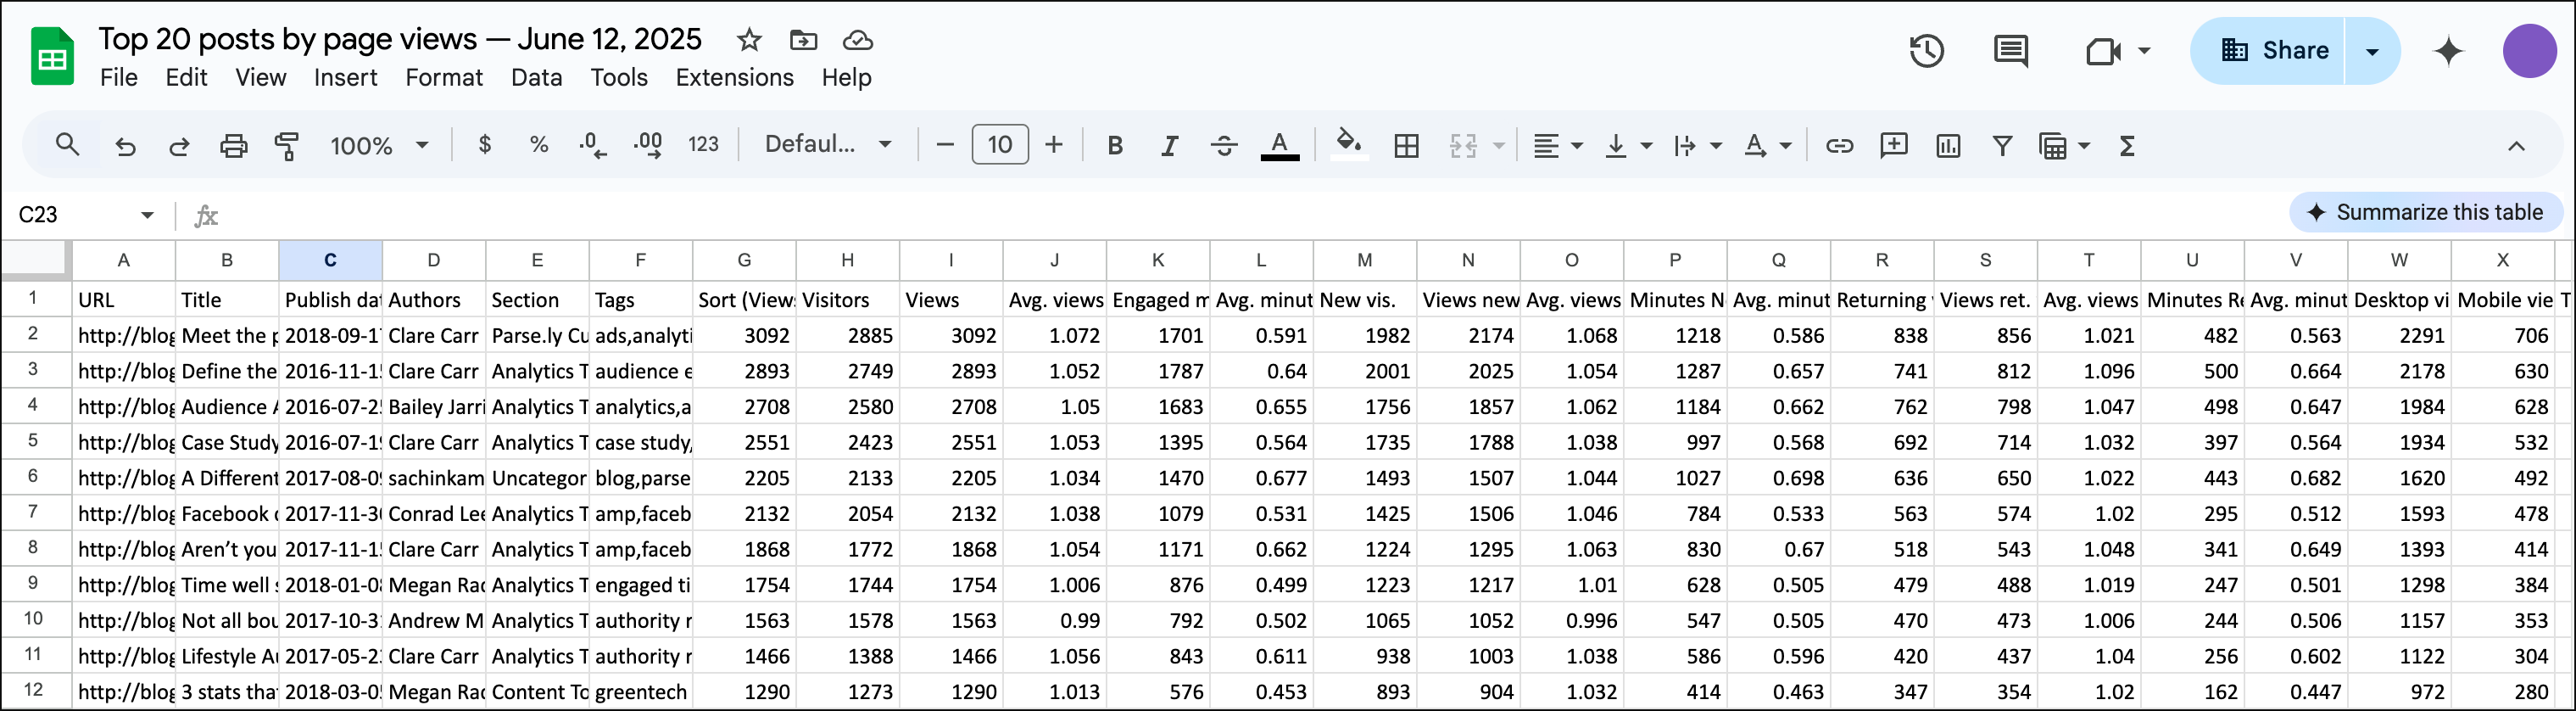
Task: Open the Edit menu
Action: coord(186,77)
